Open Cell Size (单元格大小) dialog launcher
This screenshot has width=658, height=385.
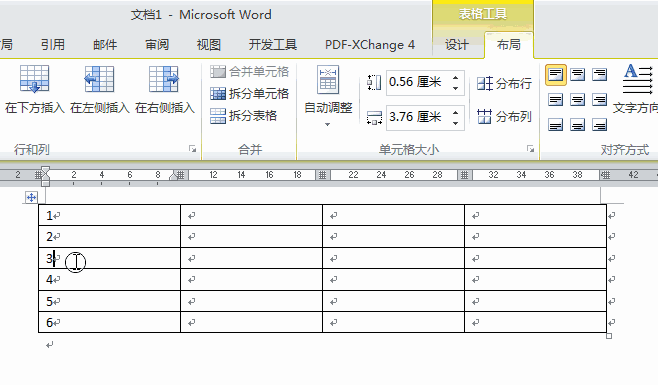pos(530,149)
